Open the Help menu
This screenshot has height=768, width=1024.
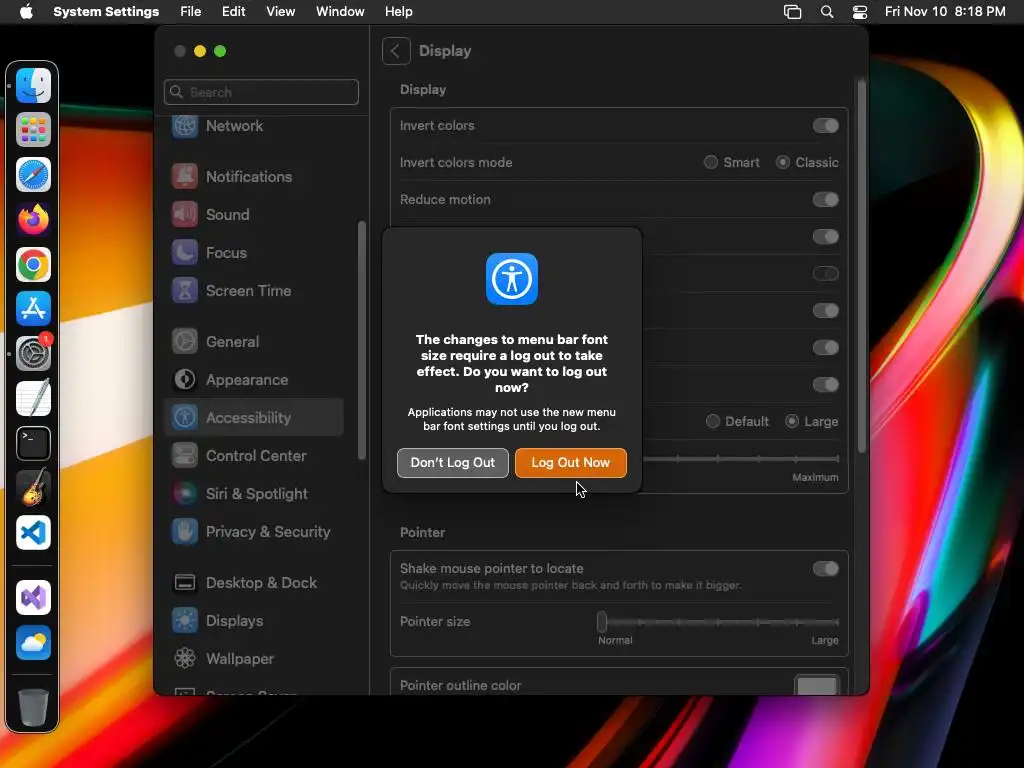(398, 12)
